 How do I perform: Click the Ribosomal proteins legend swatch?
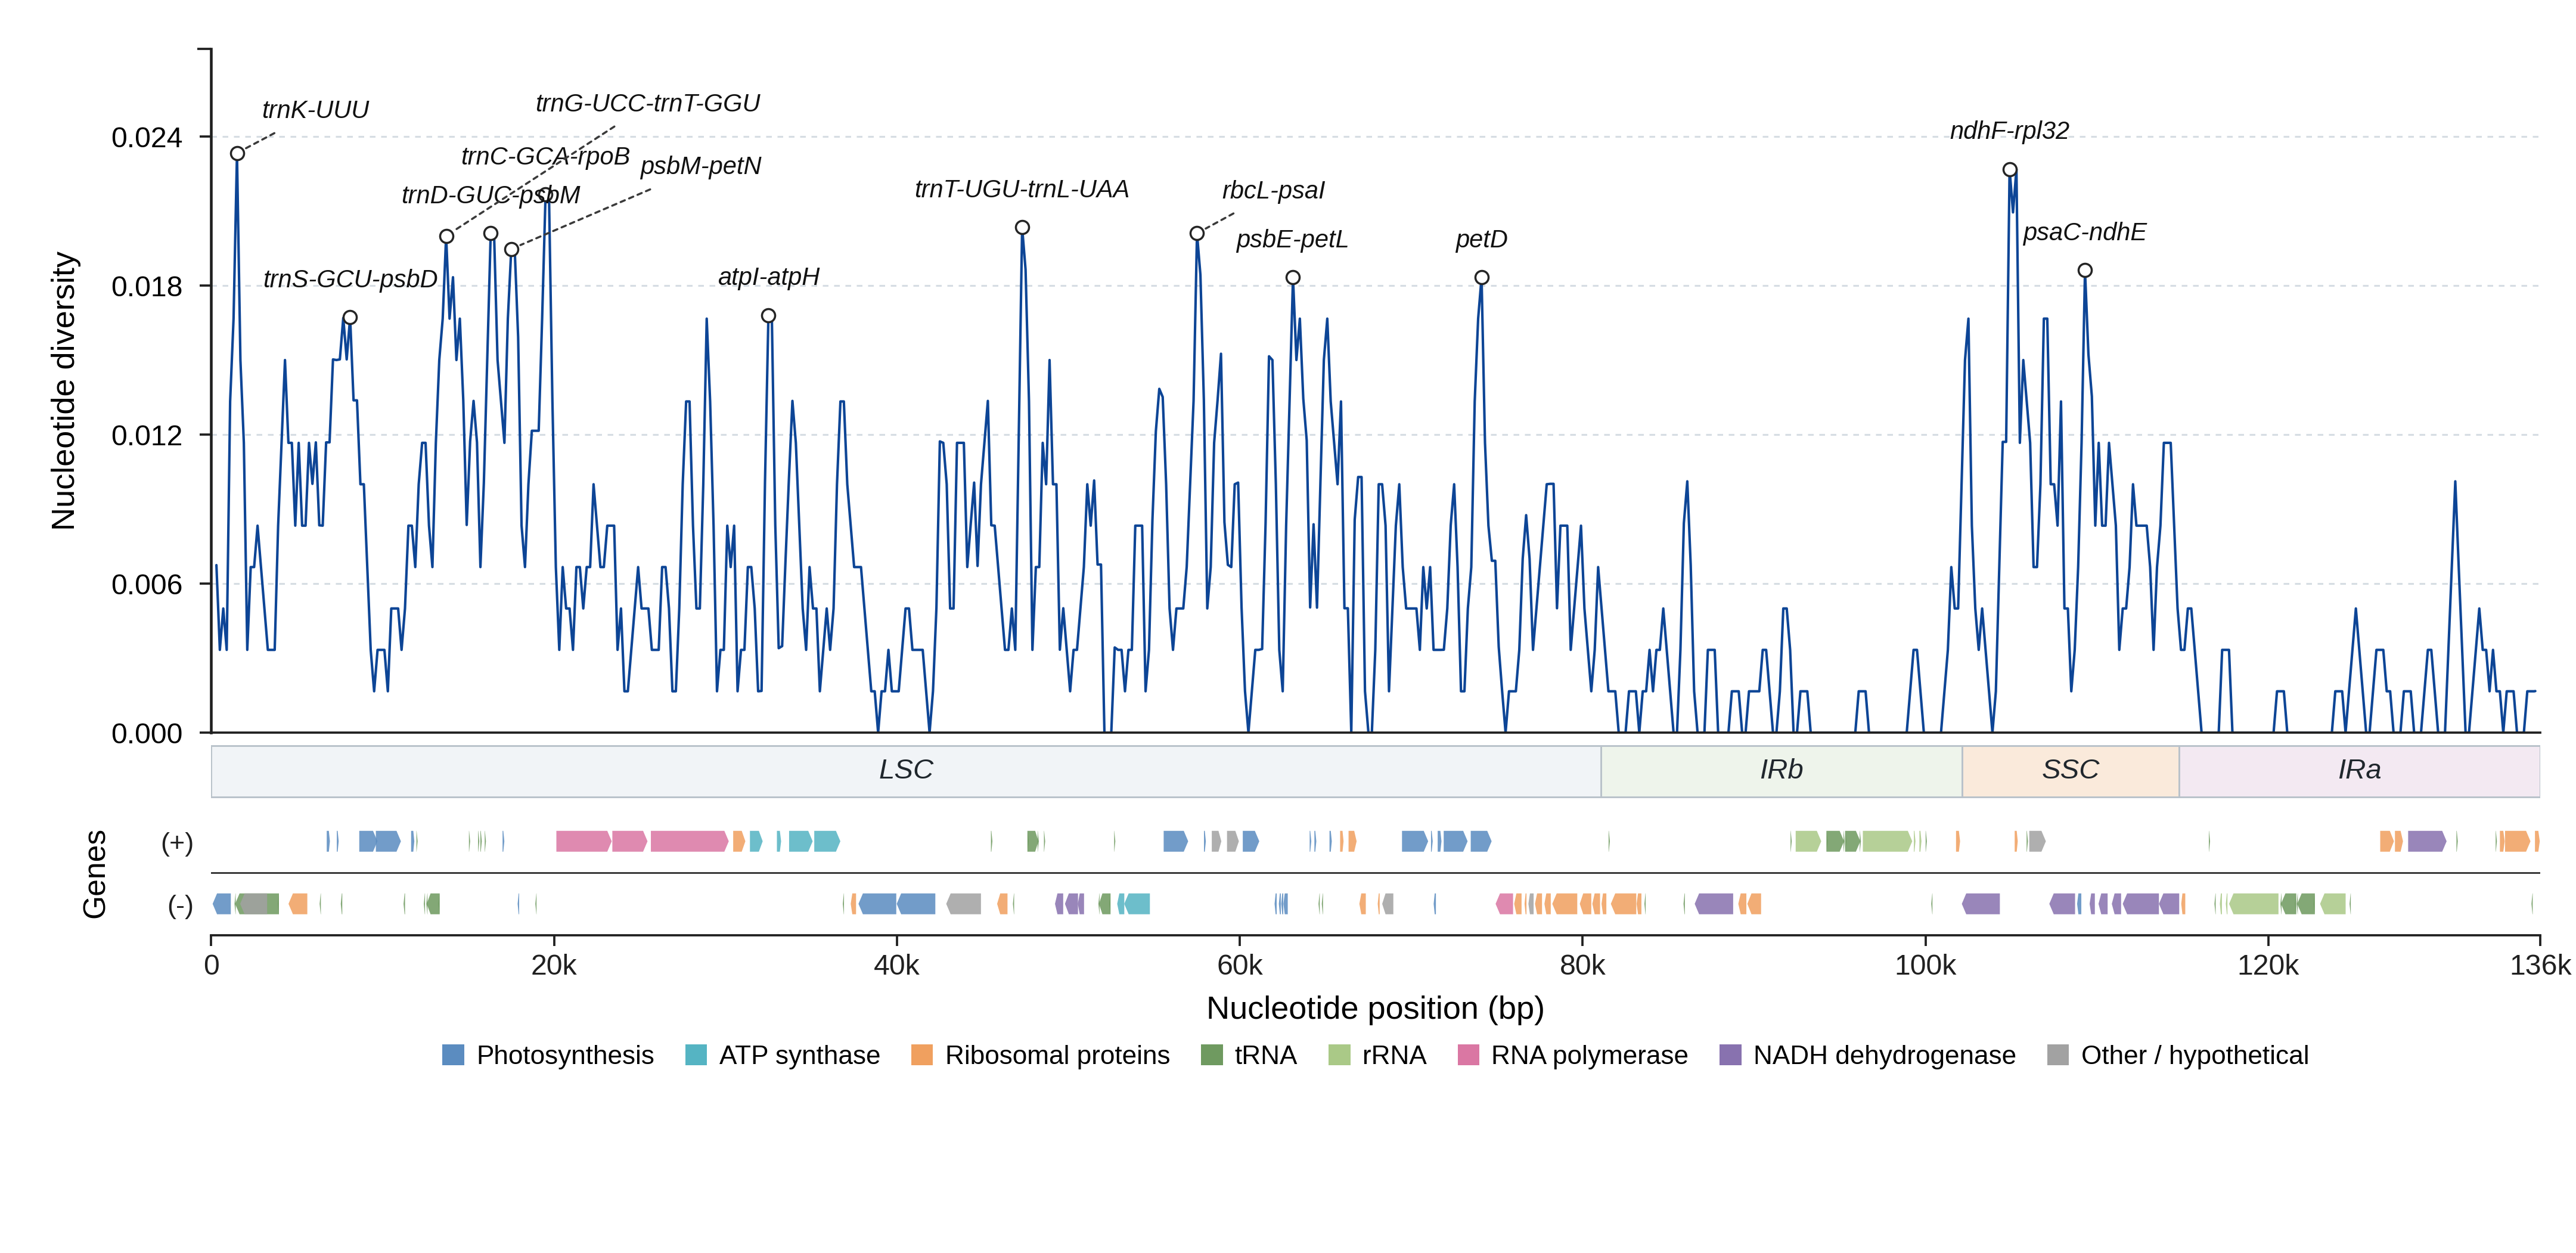(x=922, y=1055)
